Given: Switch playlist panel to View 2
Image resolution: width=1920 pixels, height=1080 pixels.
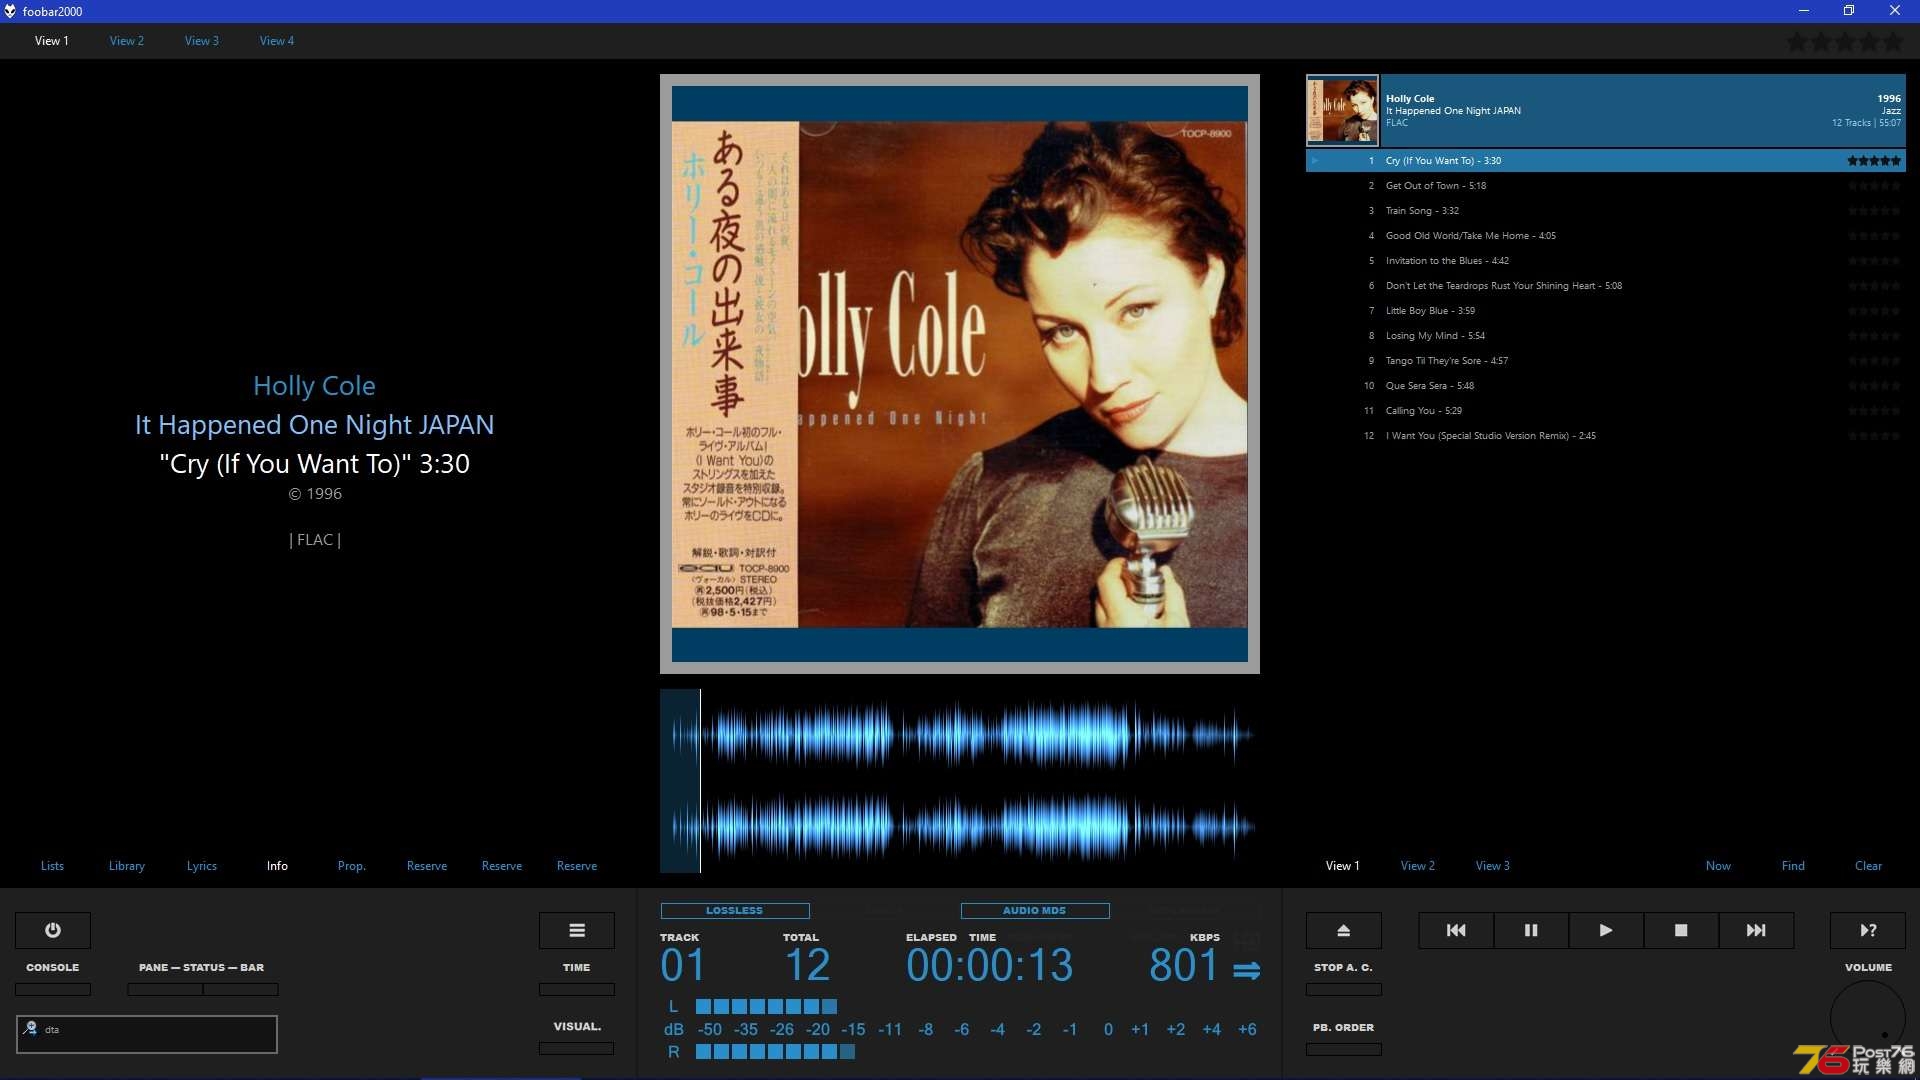Looking at the screenshot, I should point(1418,866).
